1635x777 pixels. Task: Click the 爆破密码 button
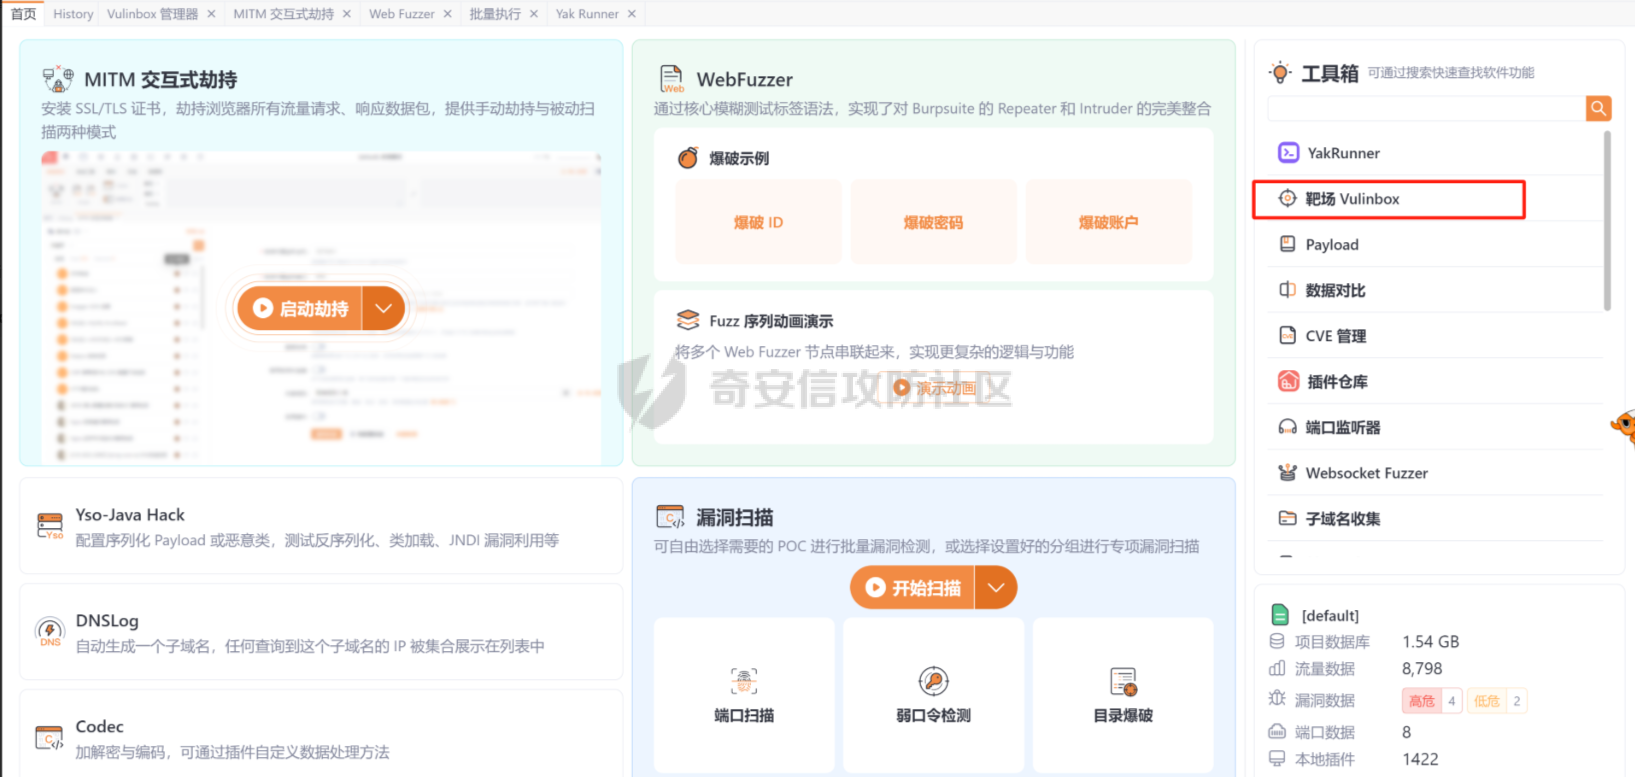[934, 222]
